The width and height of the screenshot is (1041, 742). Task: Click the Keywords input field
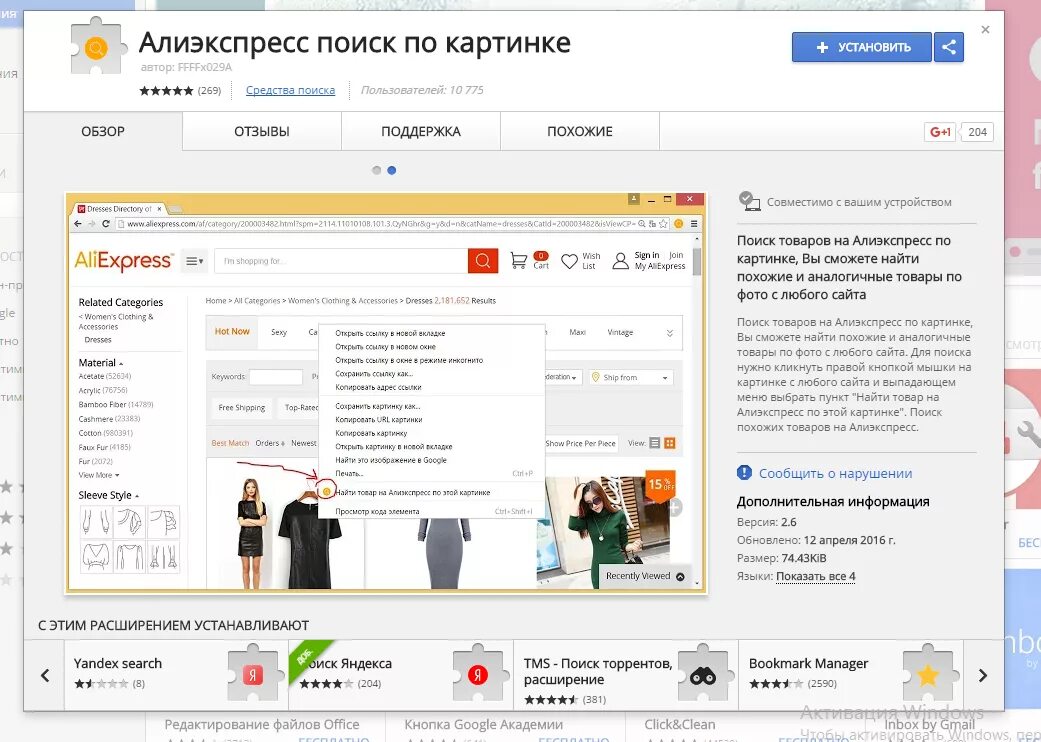(x=276, y=377)
